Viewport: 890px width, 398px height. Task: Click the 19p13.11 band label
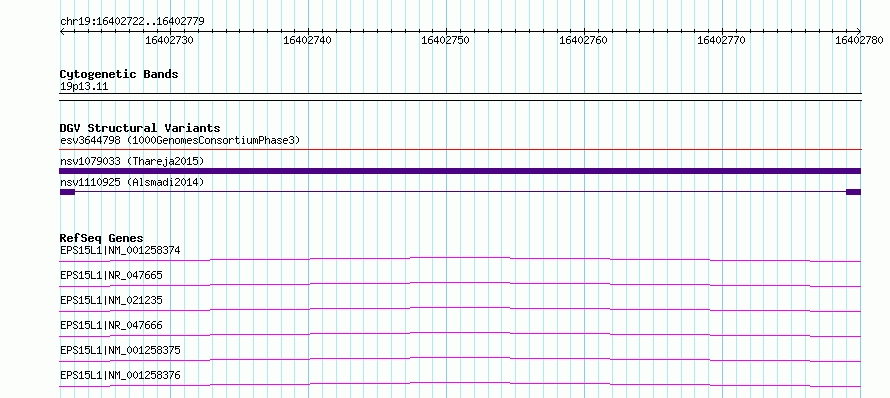84,87
